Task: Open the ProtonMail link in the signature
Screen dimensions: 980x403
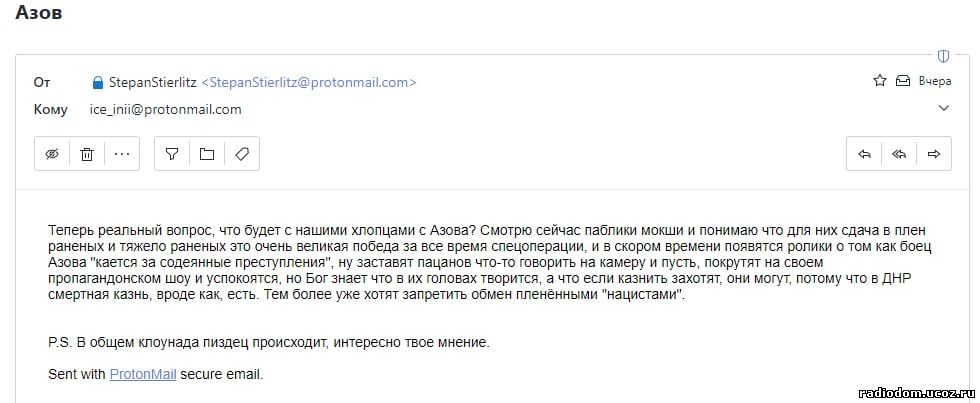Action: click(142, 375)
